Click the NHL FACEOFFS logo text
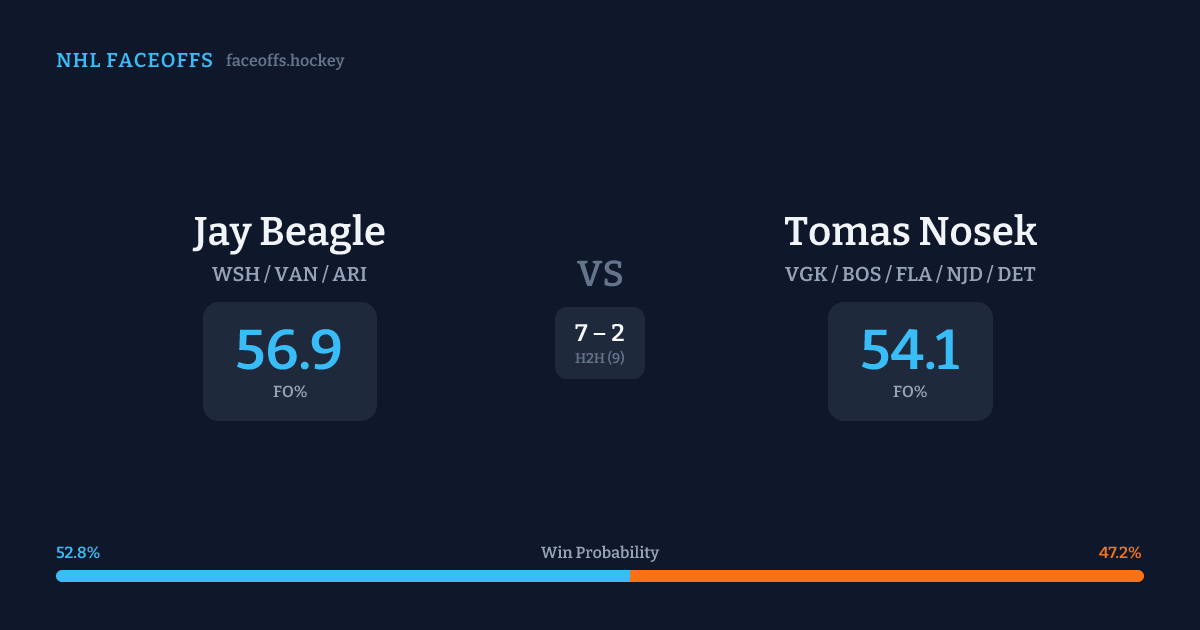This screenshot has height=630, width=1200. (x=134, y=61)
